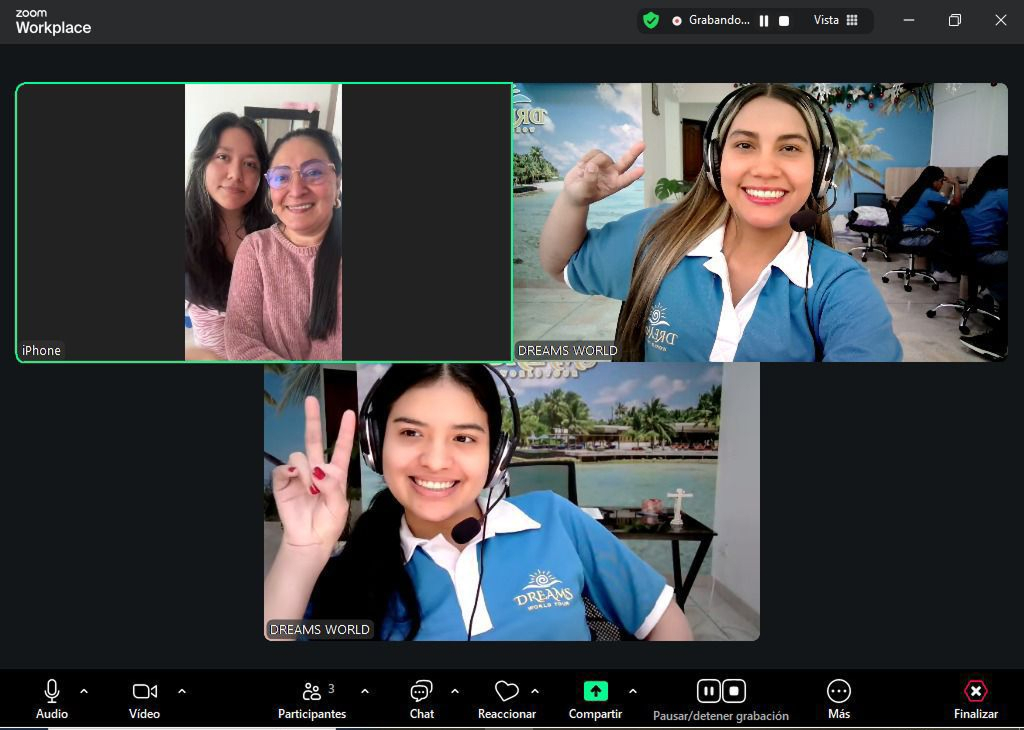Open the Chat panel

(421, 692)
